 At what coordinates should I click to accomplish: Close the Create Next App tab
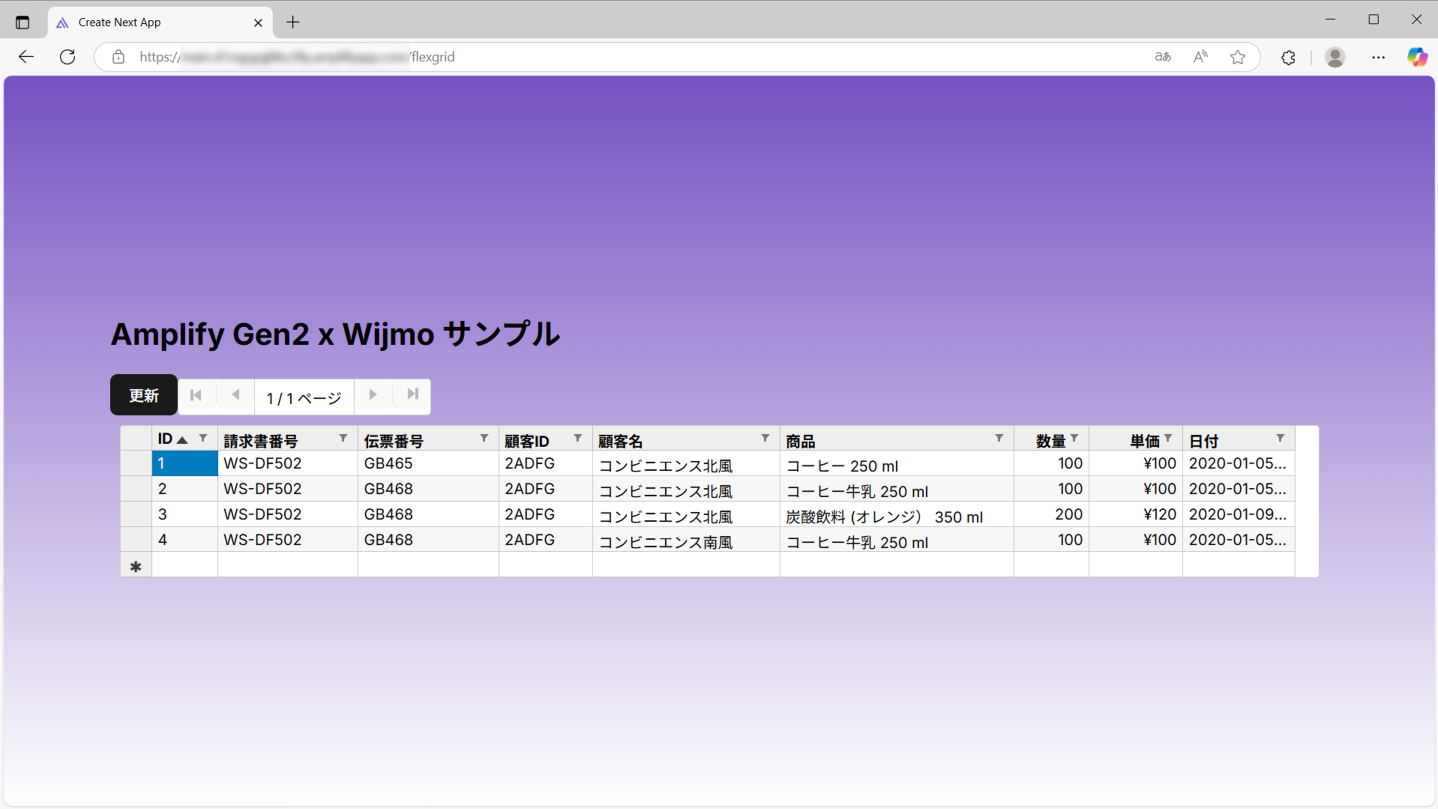click(x=258, y=22)
